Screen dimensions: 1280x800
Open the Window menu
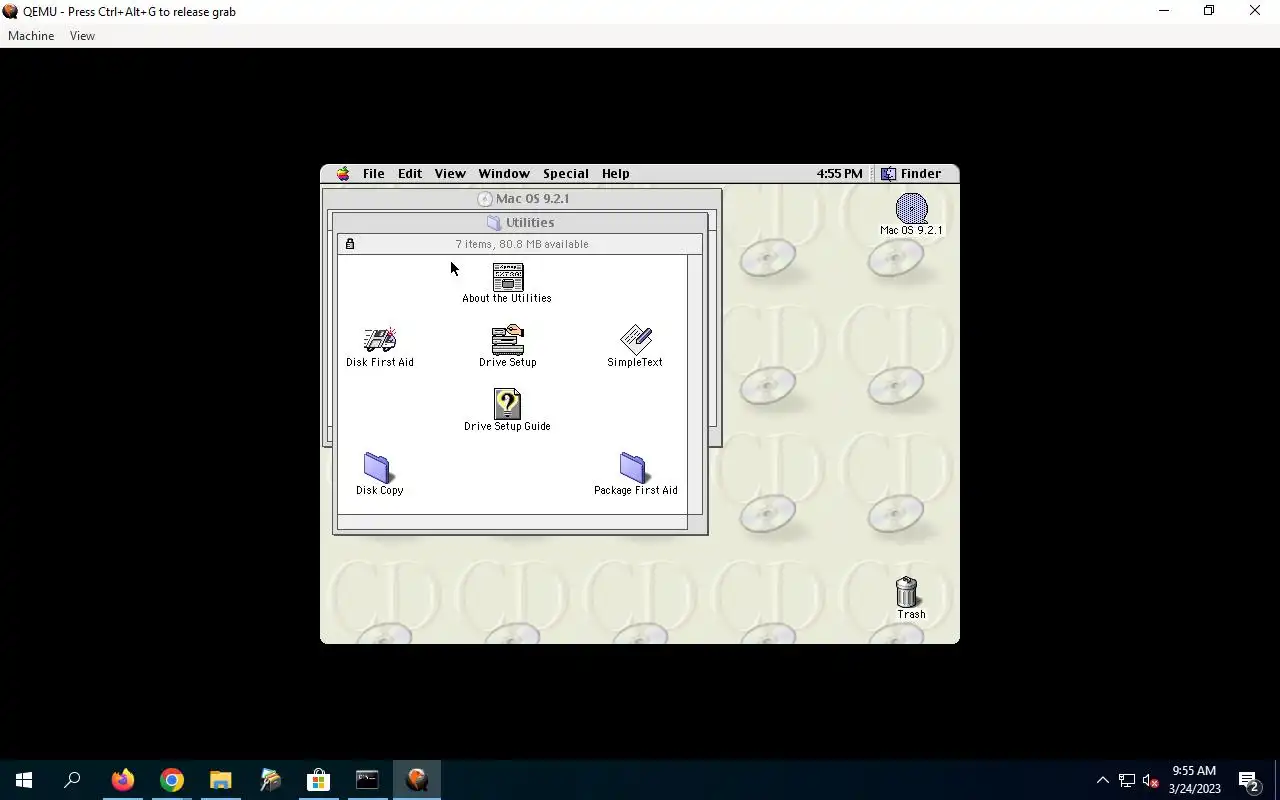pos(504,174)
